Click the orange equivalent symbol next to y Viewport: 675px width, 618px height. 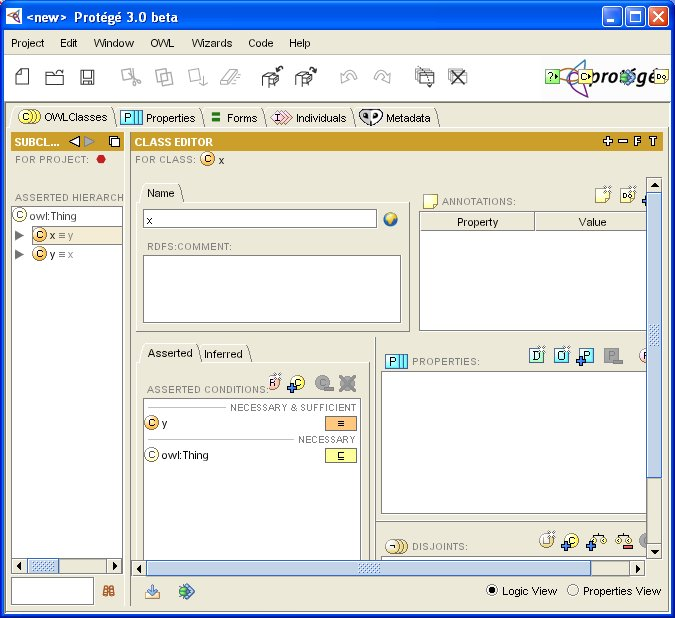(341, 423)
